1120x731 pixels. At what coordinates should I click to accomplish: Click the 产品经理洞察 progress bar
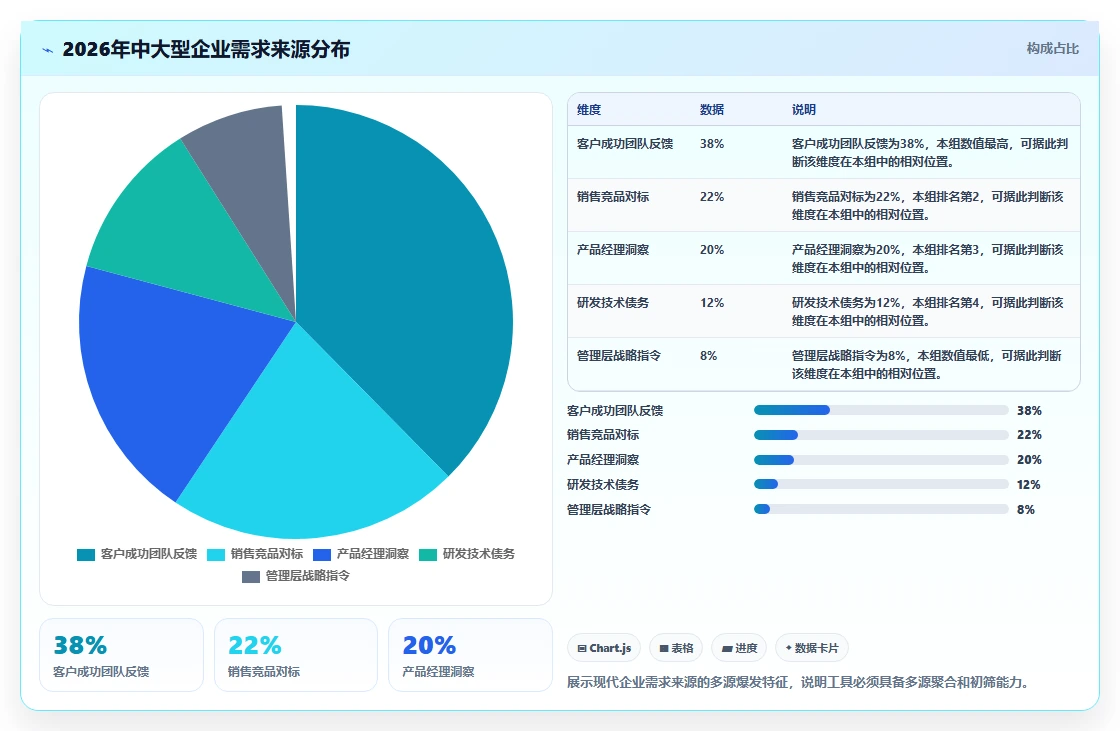tap(881, 460)
